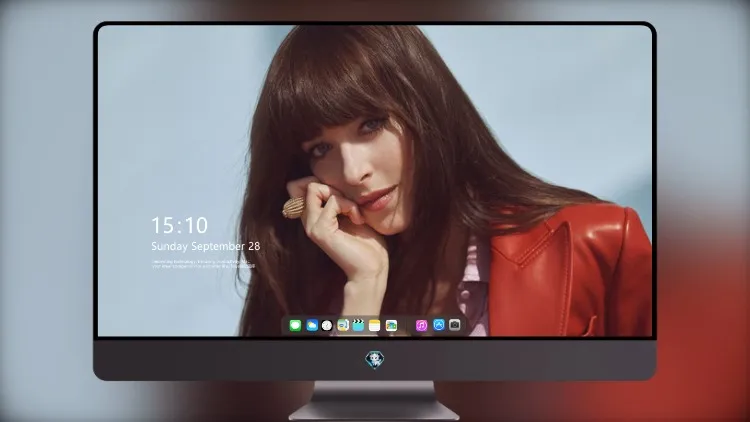750x422 pixels.
Task: Open the yellow Notes app icon
Action: click(x=375, y=325)
